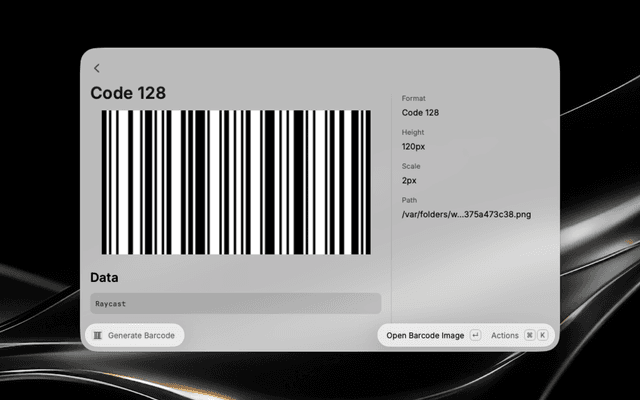Click the K shortcut key hint

coord(542,336)
